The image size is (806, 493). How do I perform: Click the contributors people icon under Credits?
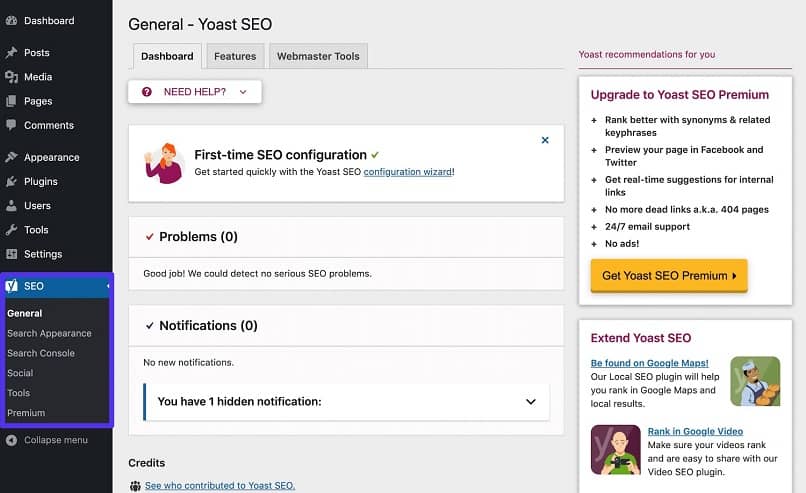[135, 485]
